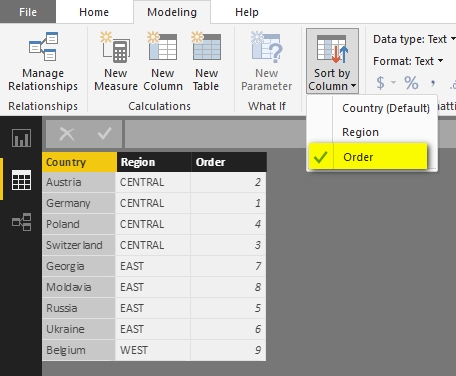
Task: Open the Format: Text dropdown
Action: 408,61
